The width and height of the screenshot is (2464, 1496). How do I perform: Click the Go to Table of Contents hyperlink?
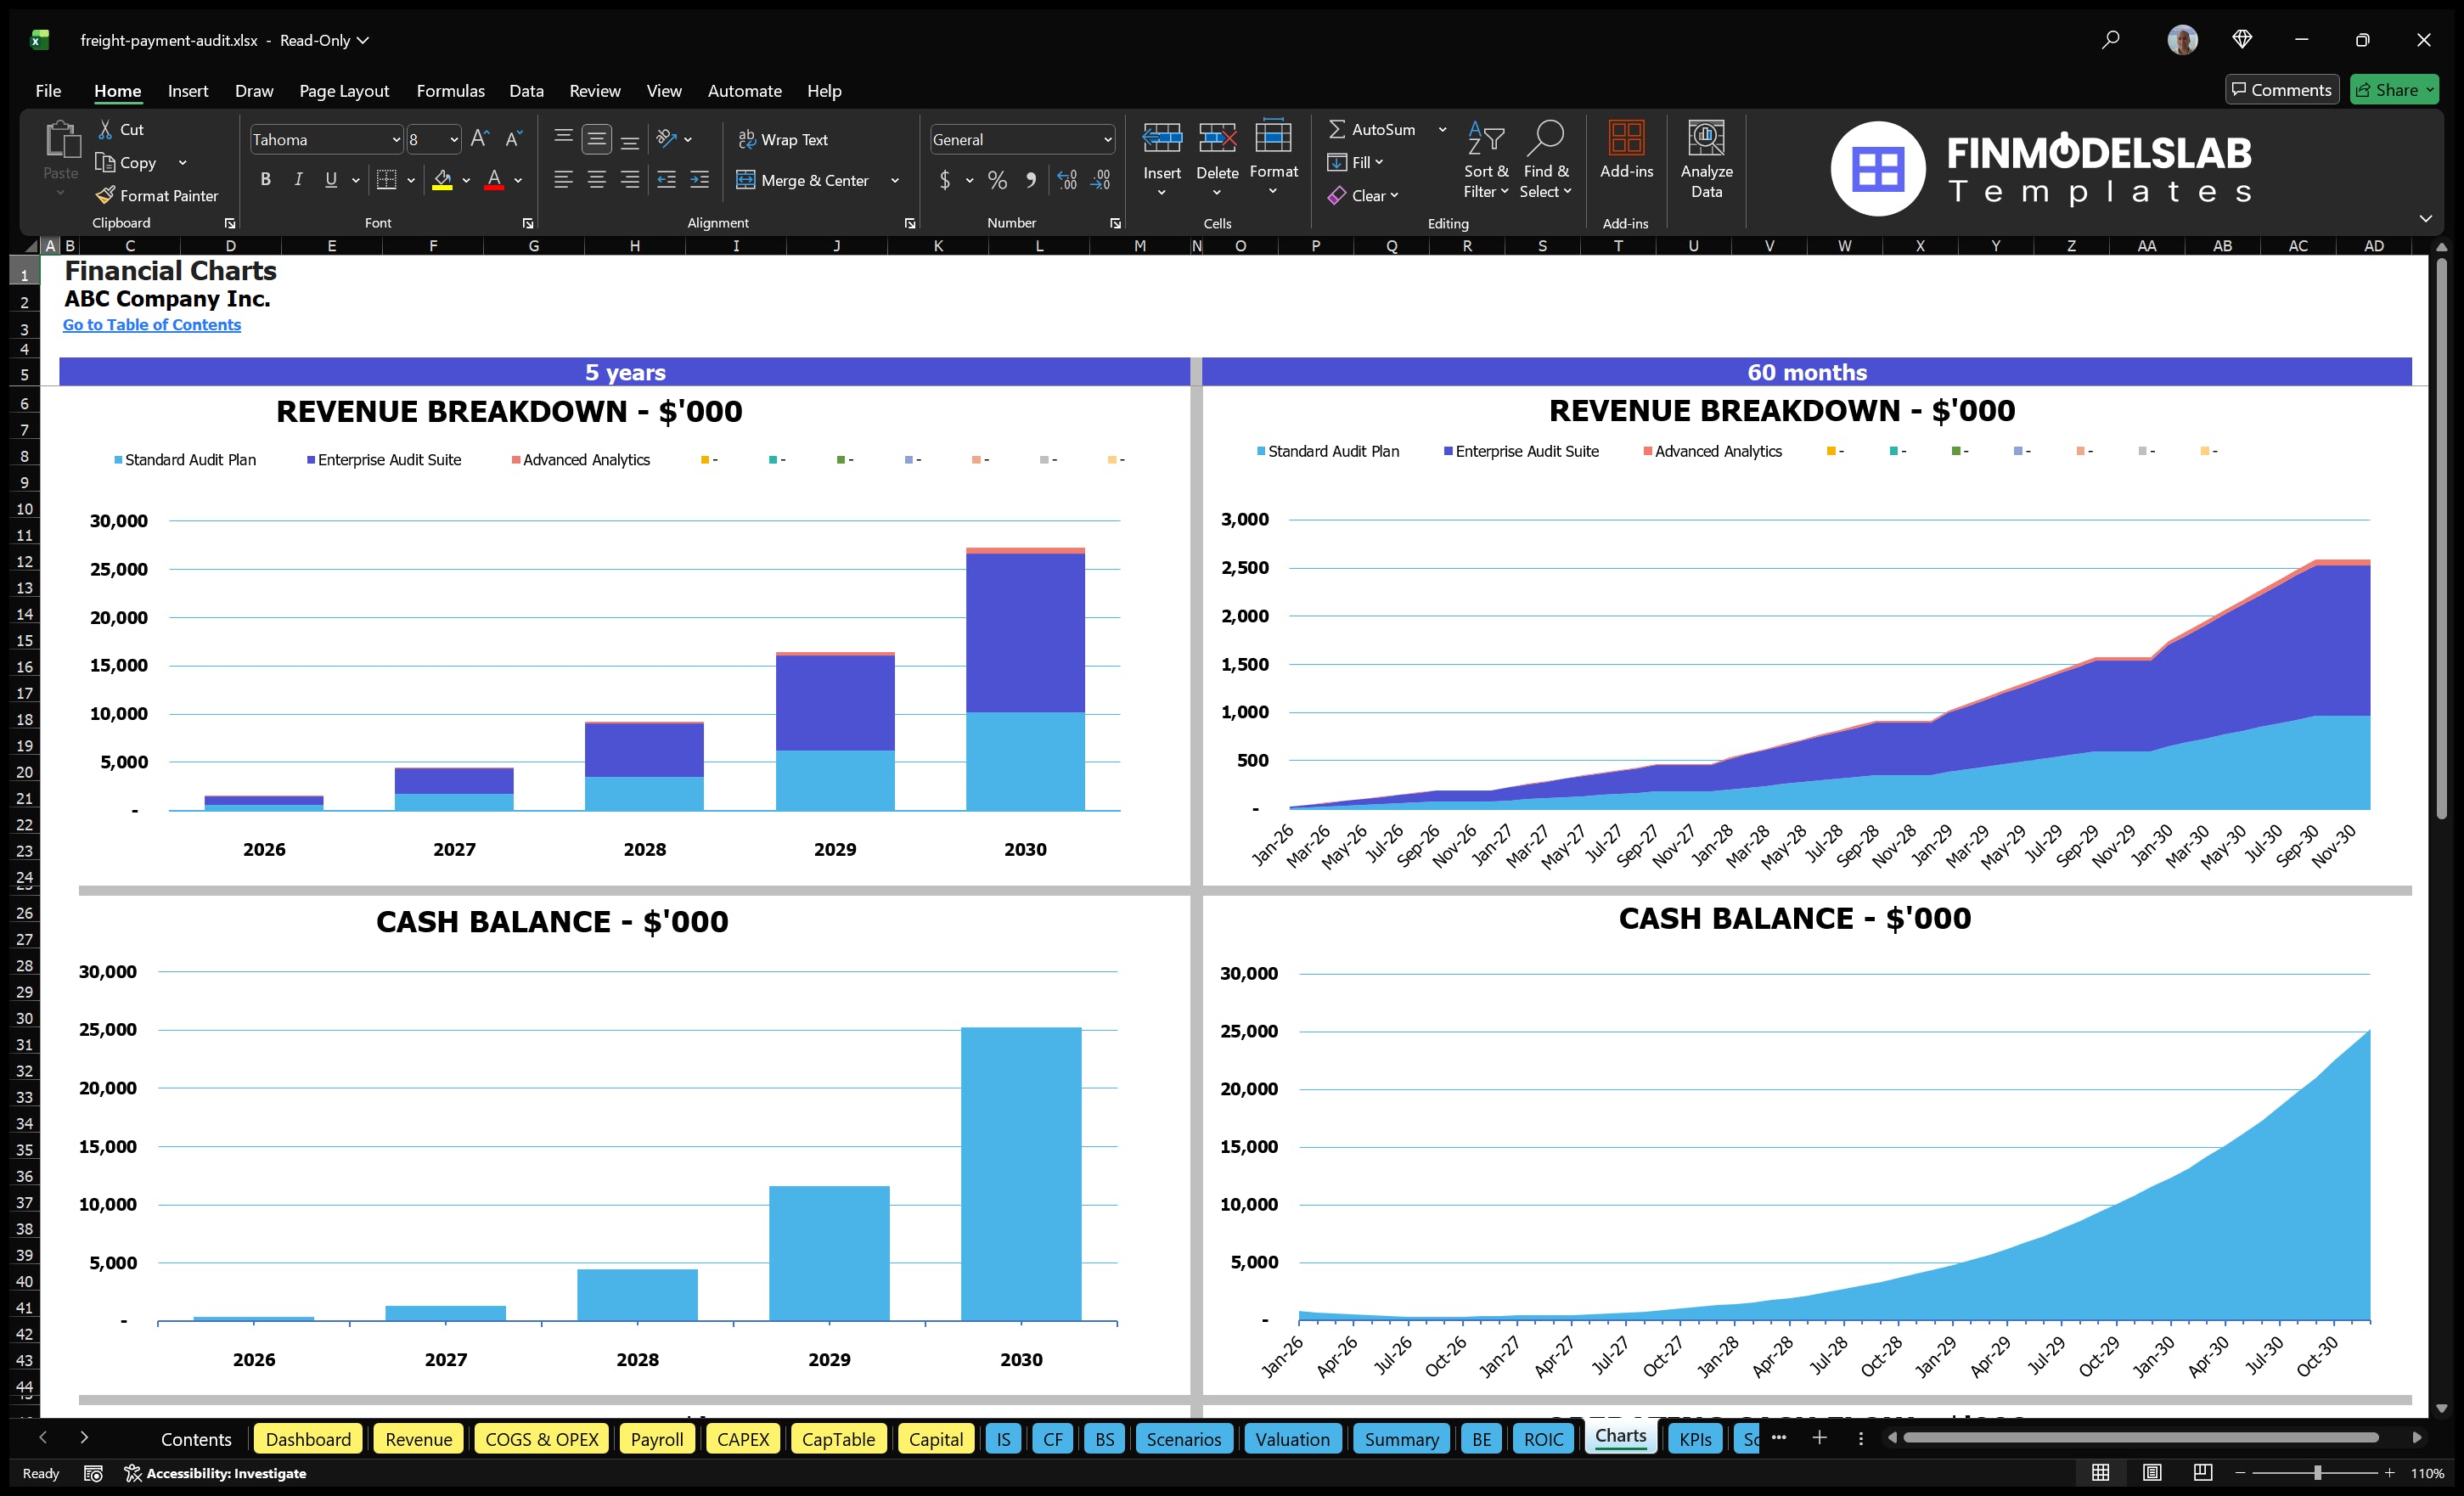(x=152, y=324)
